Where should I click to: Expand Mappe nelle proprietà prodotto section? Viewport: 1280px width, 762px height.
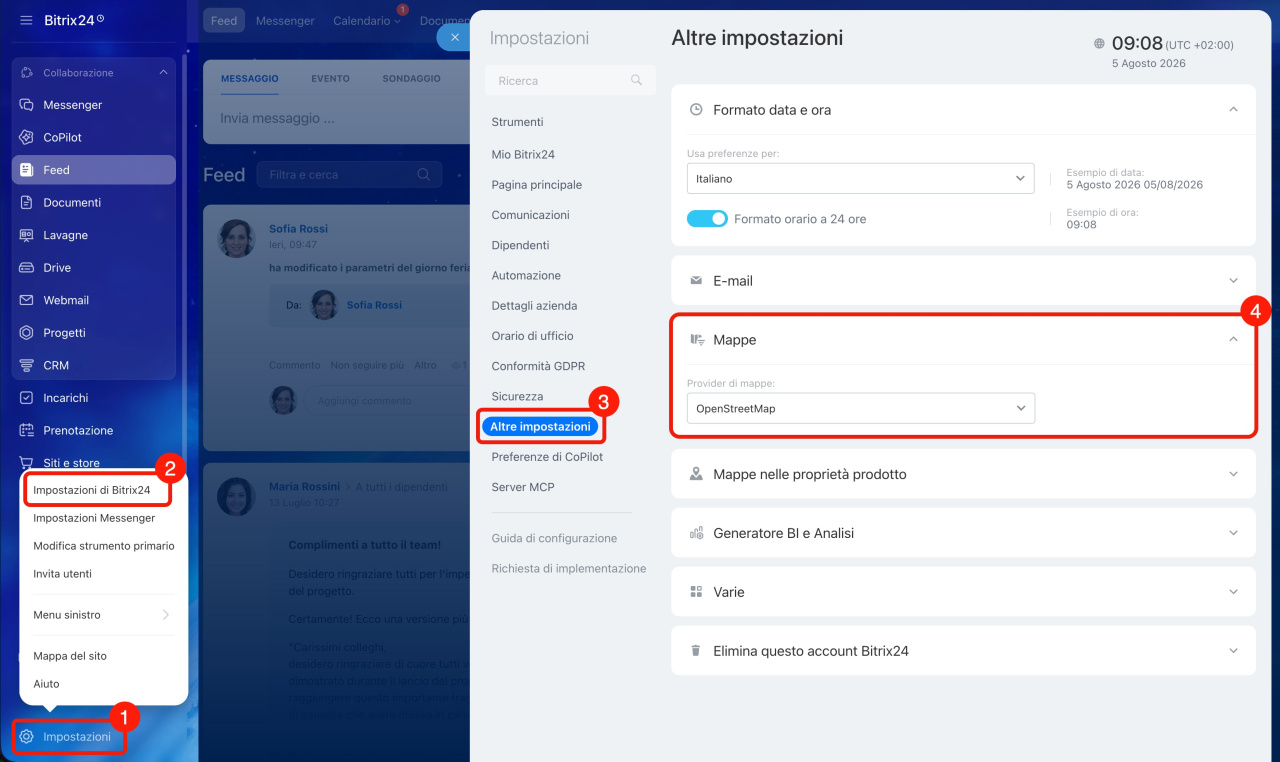coord(1233,474)
